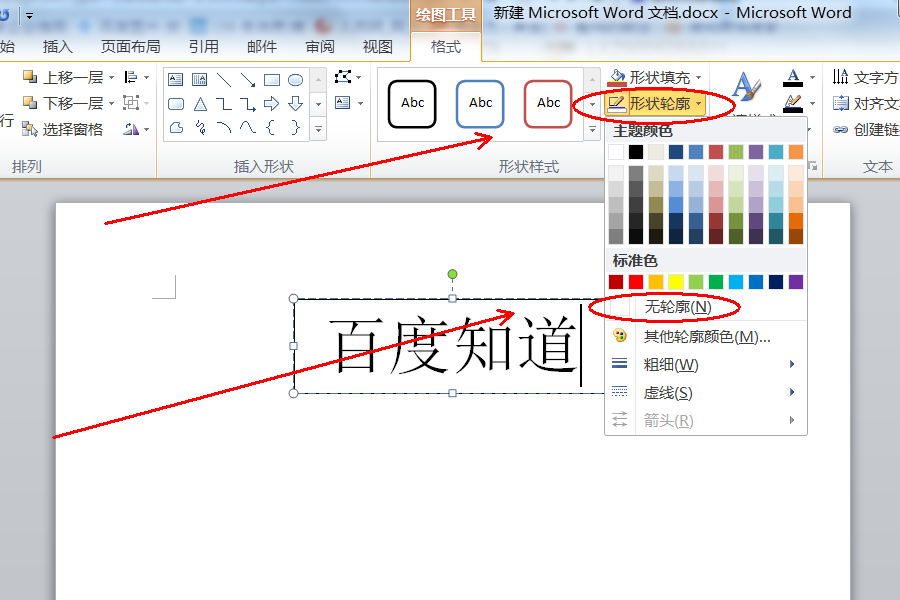
Task: Open the Edit Shape icon menu
Action: point(348,76)
